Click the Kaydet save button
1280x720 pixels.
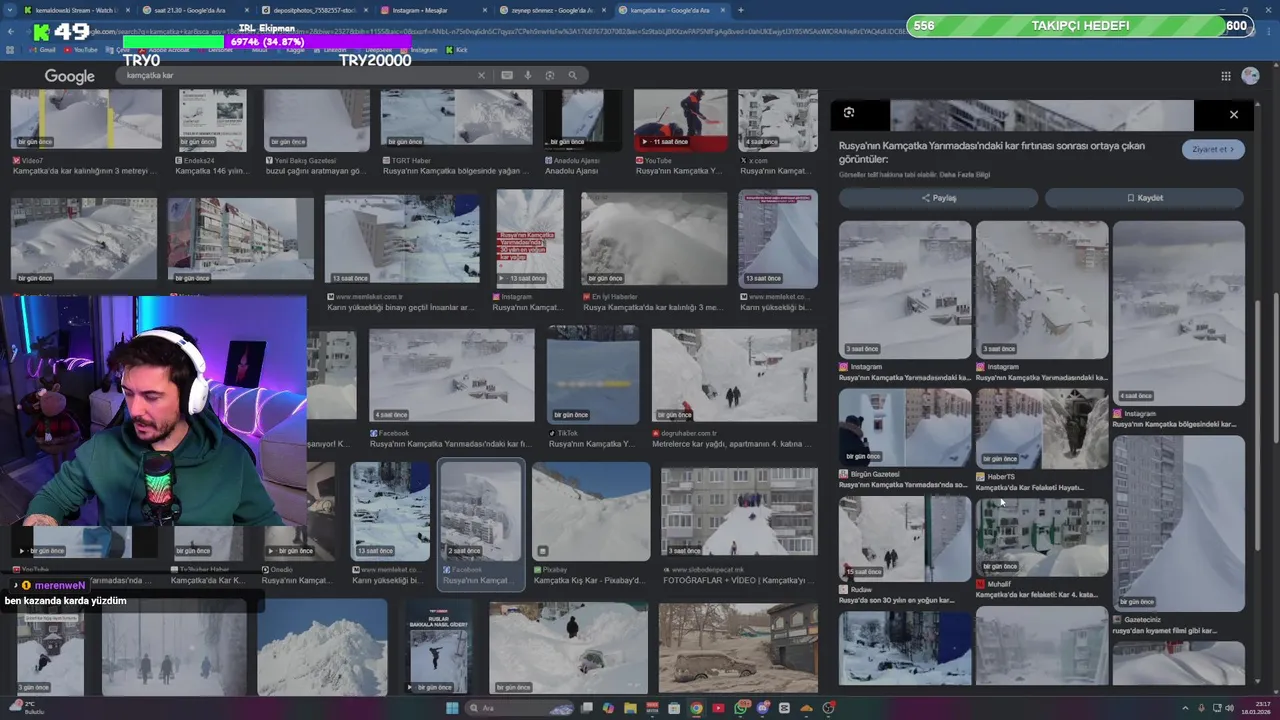click(x=1144, y=198)
